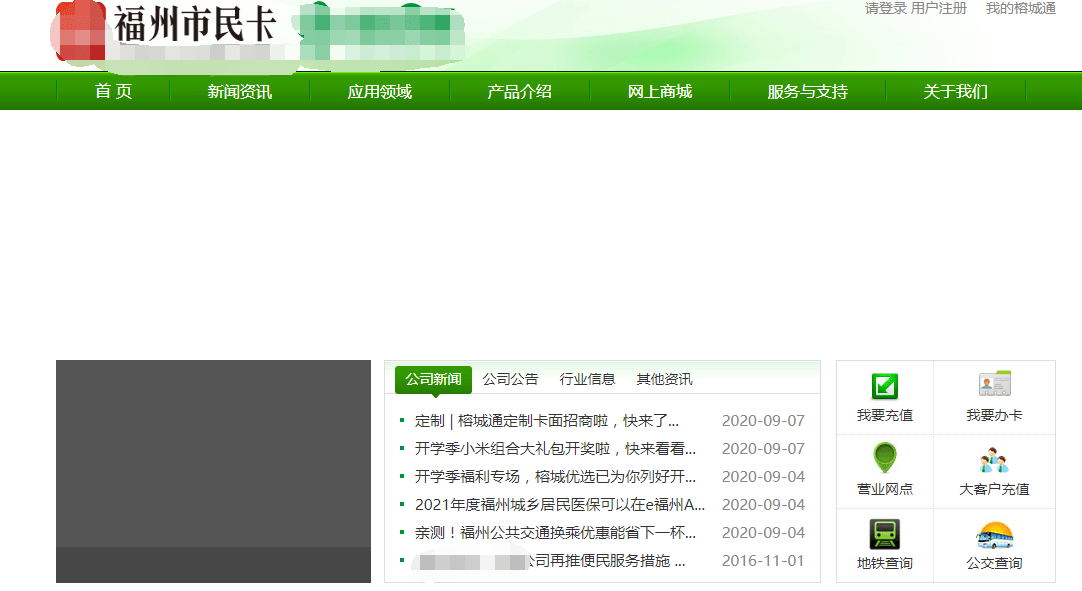Screen dimensions: 1082x591
Task: Open the 新闻资讯 navigation menu
Action: pos(239,92)
